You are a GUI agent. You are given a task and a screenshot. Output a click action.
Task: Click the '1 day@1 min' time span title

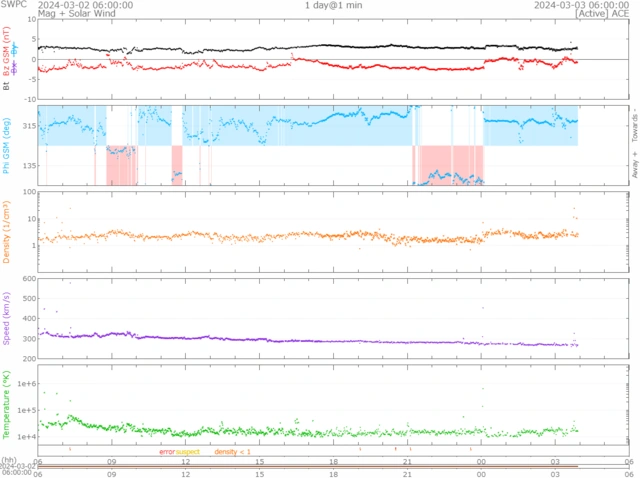pos(333,5)
